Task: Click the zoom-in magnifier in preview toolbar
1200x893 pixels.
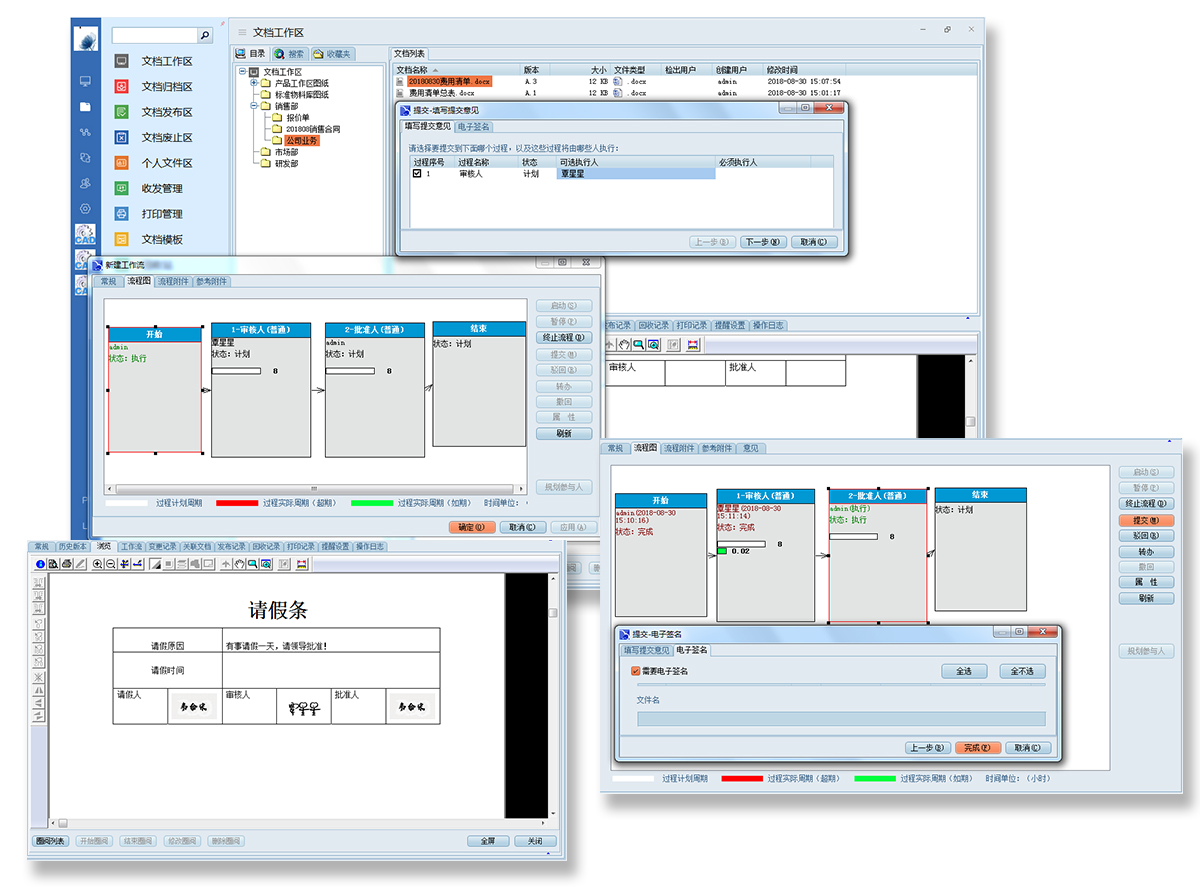Action: click(x=97, y=564)
